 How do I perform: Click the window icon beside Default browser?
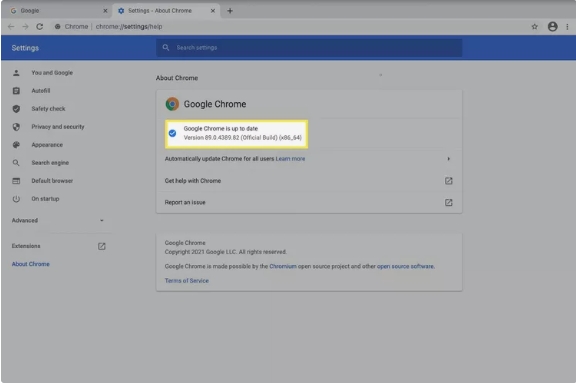pyautogui.click(x=16, y=181)
